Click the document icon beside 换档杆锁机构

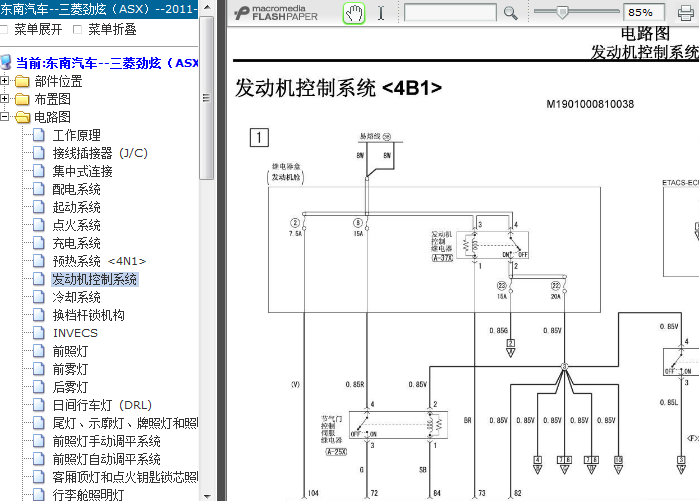[x=39, y=315]
